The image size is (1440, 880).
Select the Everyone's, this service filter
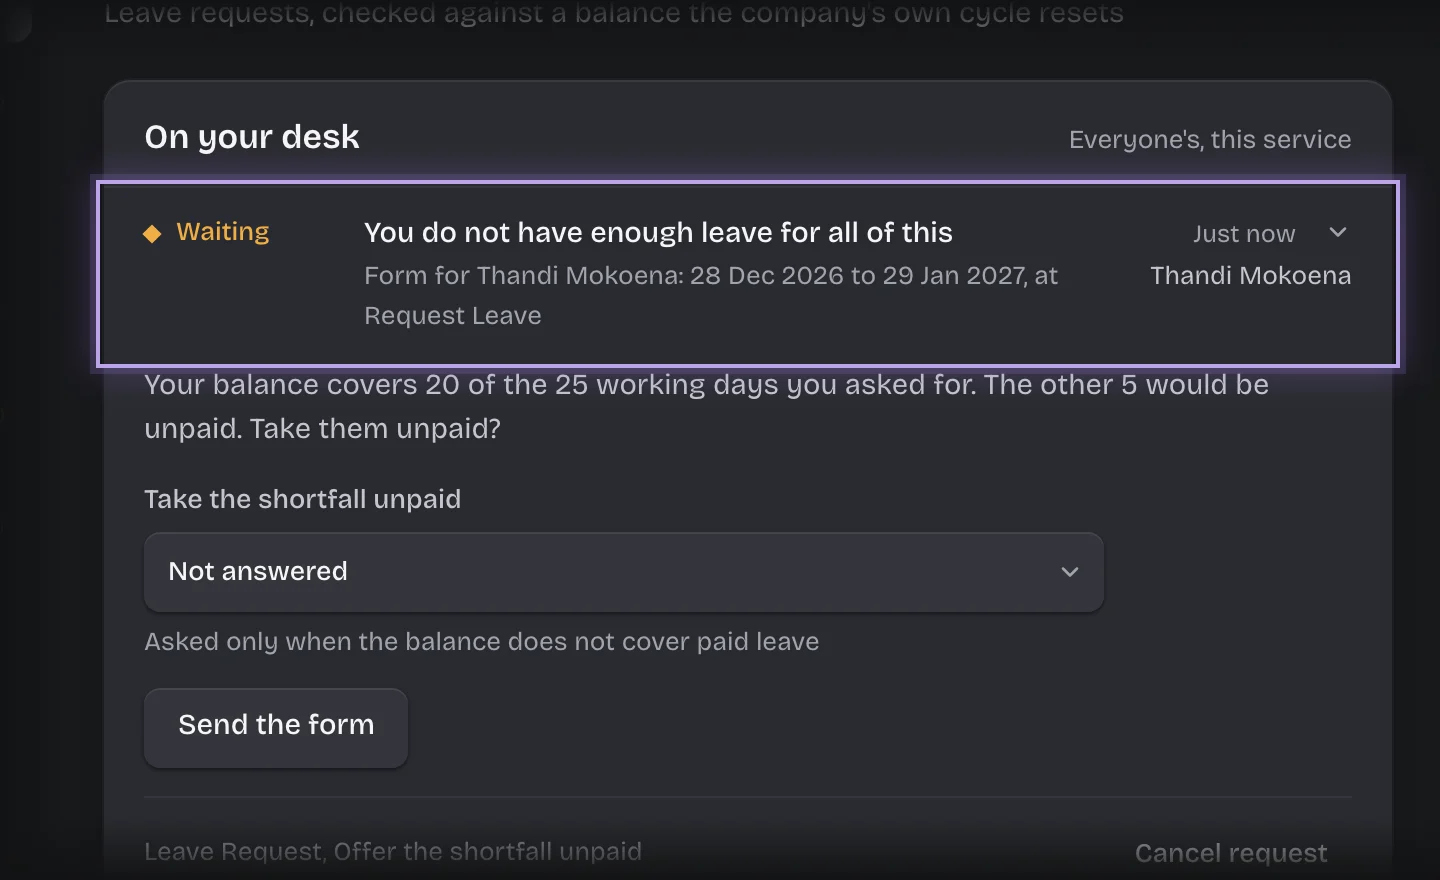click(x=1210, y=139)
